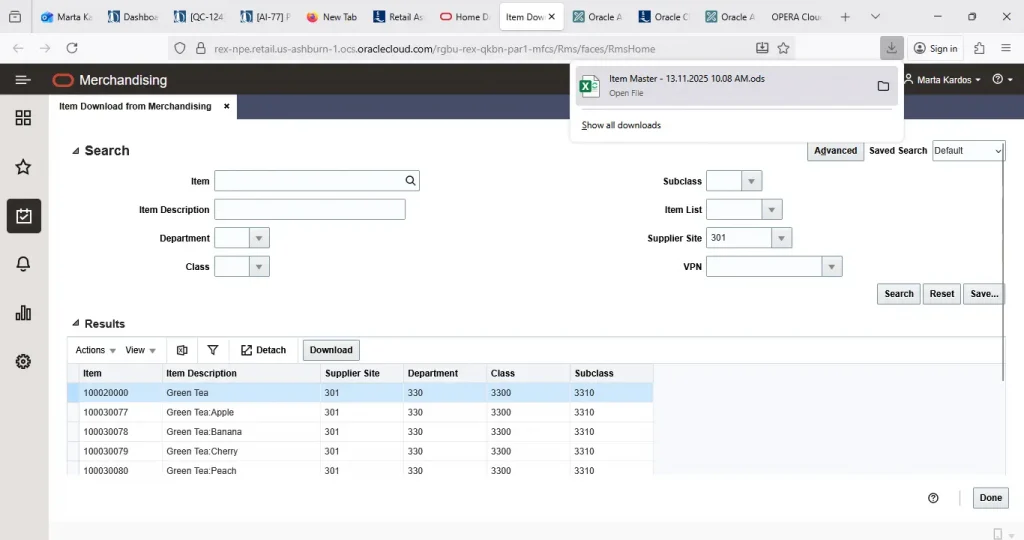The image size is (1024, 540).
Task: Open the Reports bar chart icon
Action: point(24,313)
